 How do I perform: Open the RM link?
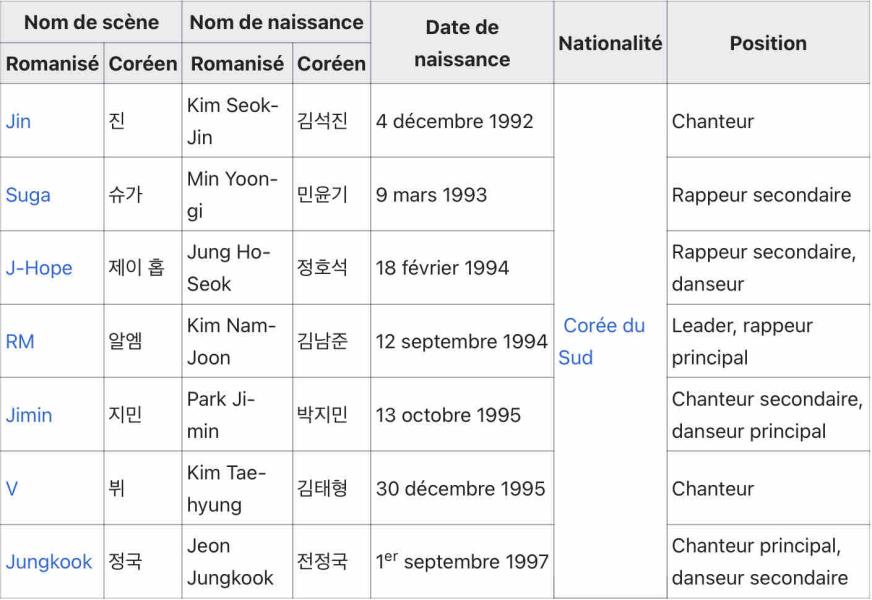[x=20, y=341]
